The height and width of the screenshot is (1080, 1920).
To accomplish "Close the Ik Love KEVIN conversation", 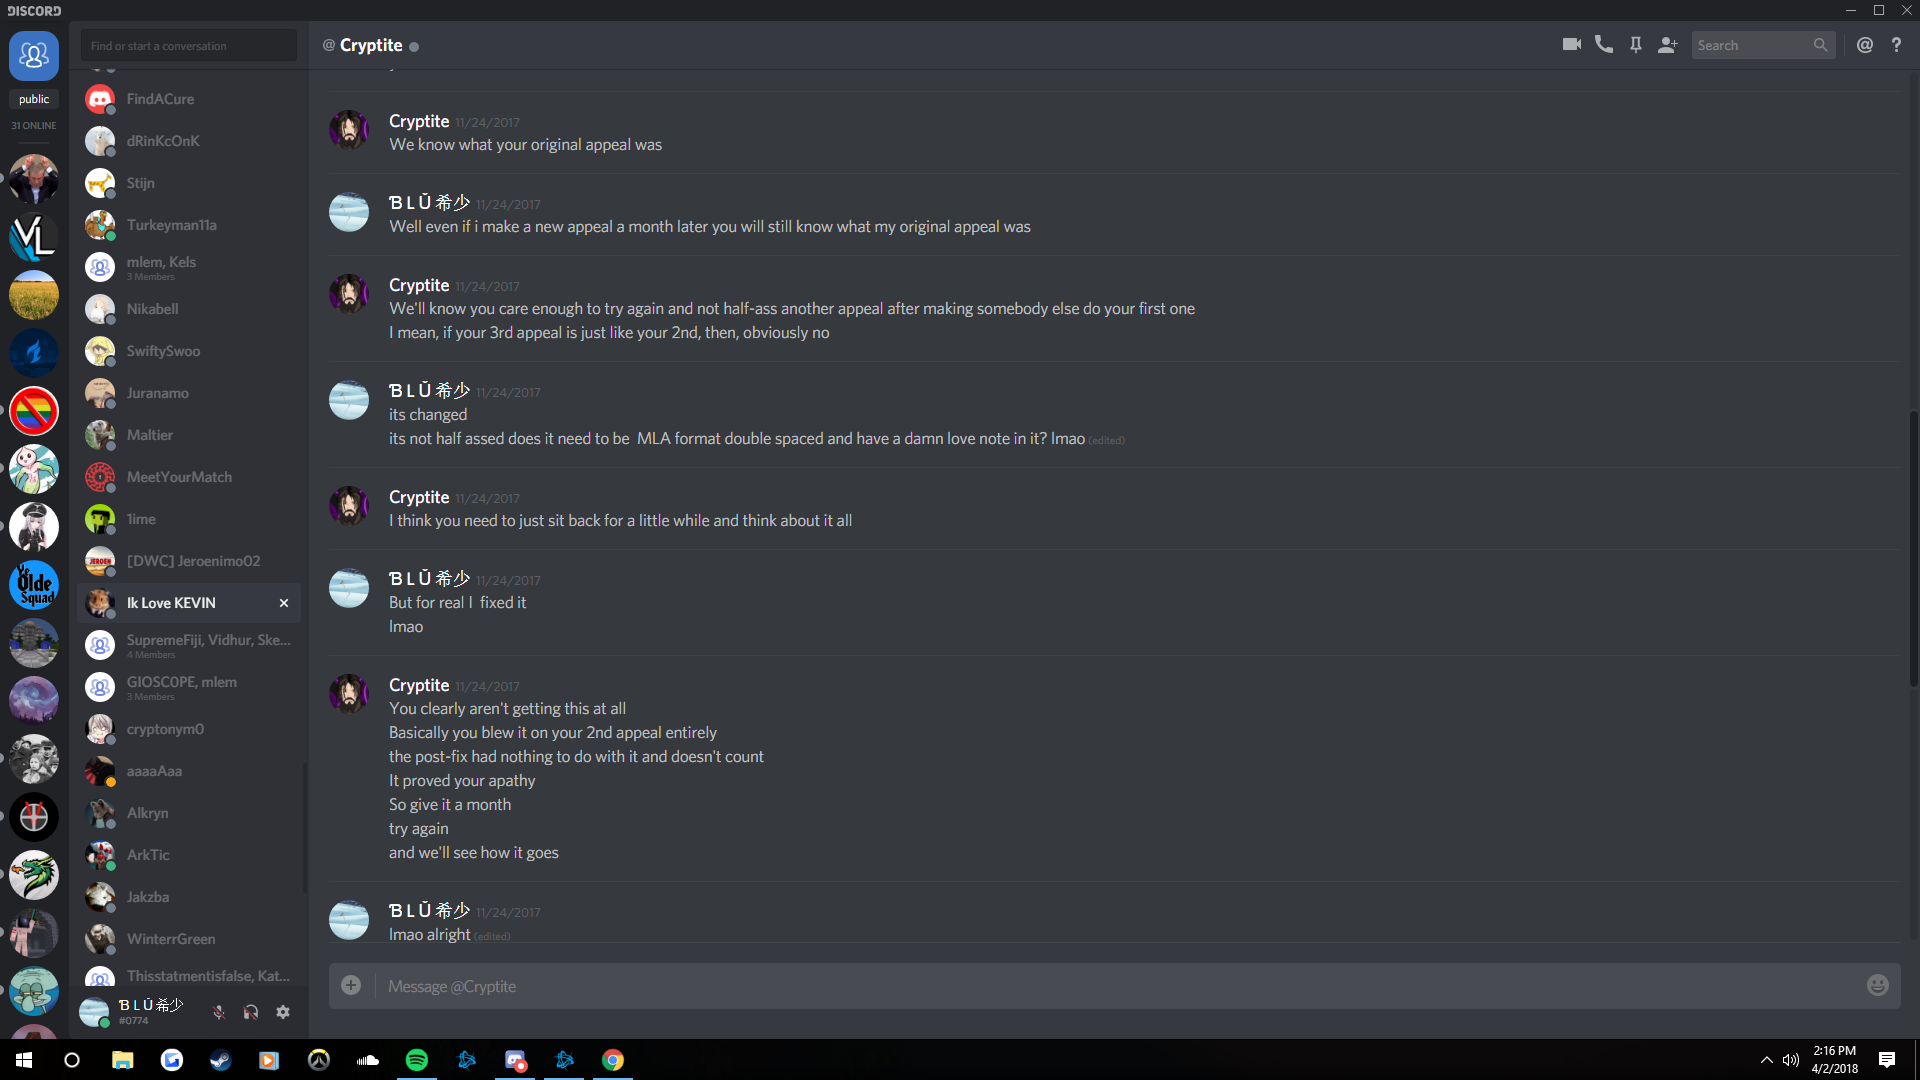I will [284, 603].
